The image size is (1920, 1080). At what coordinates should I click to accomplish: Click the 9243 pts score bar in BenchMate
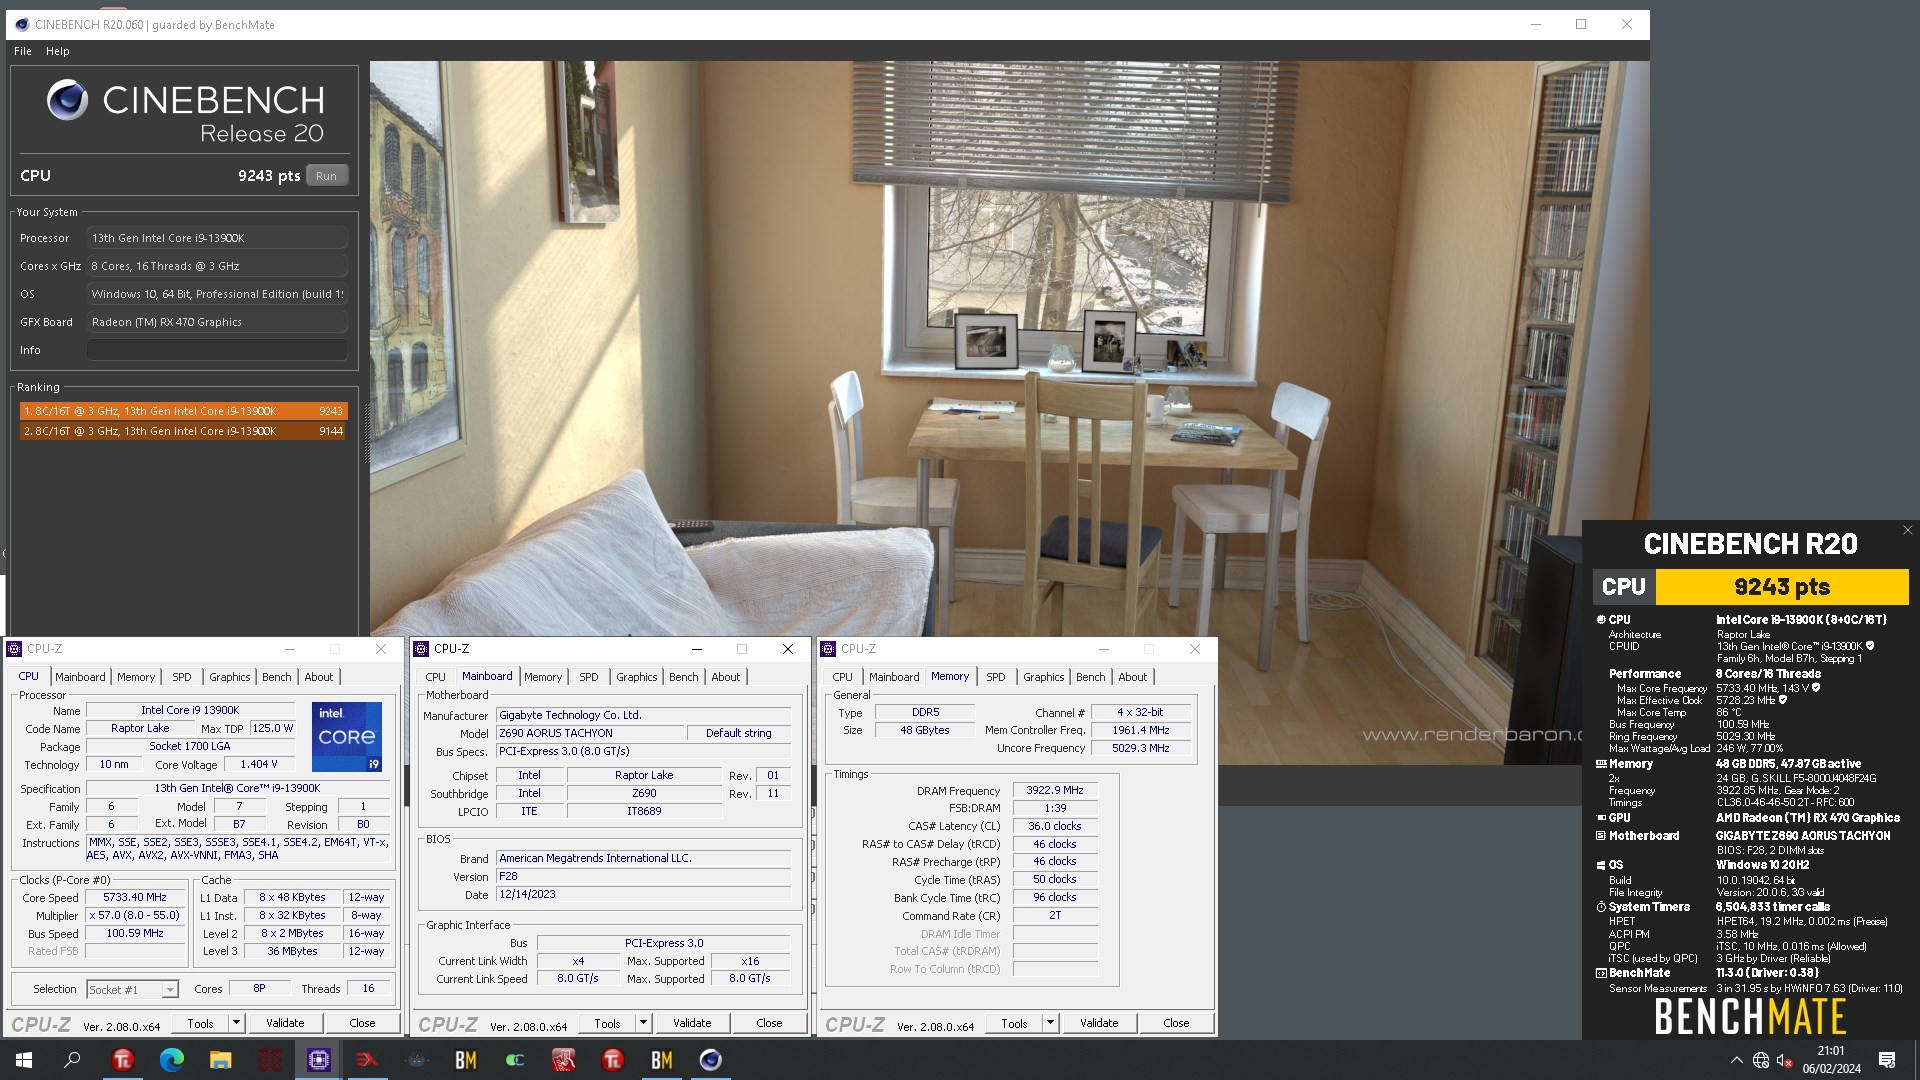(x=1782, y=587)
